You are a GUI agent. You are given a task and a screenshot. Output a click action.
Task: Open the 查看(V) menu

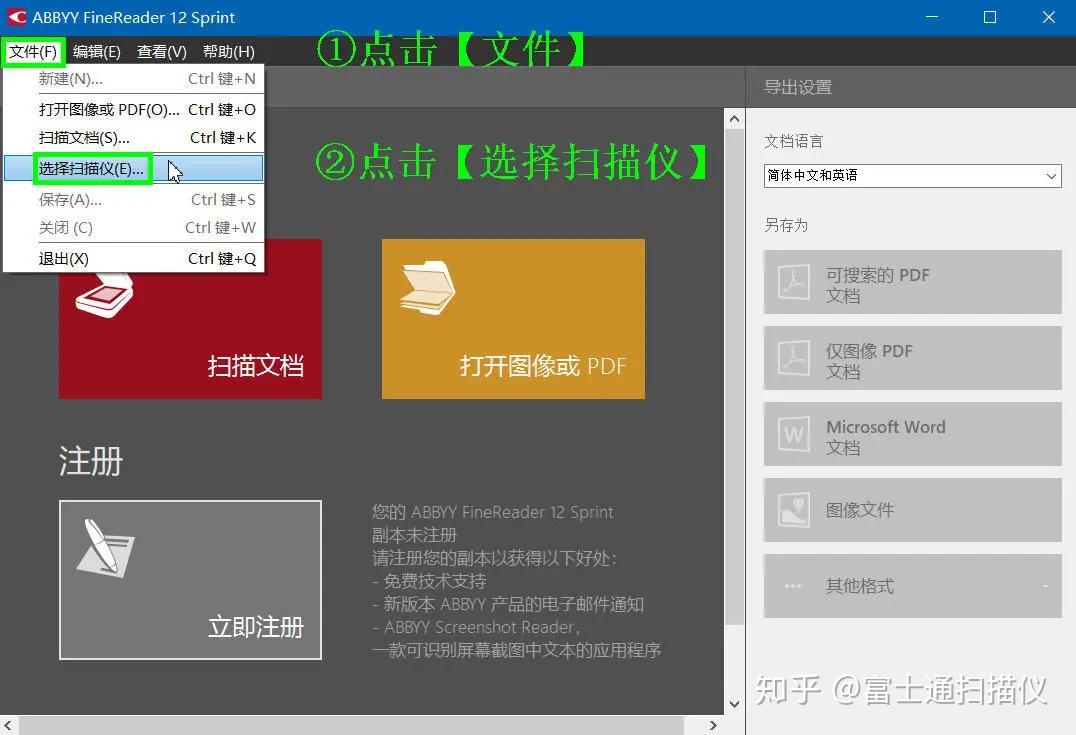tap(161, 51)
